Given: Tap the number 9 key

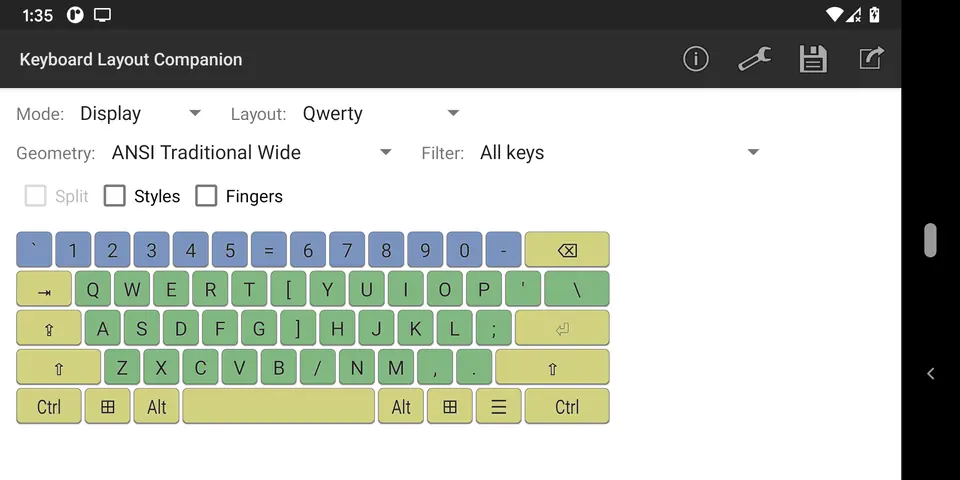Looking at the screenshot, I should 425,250.
